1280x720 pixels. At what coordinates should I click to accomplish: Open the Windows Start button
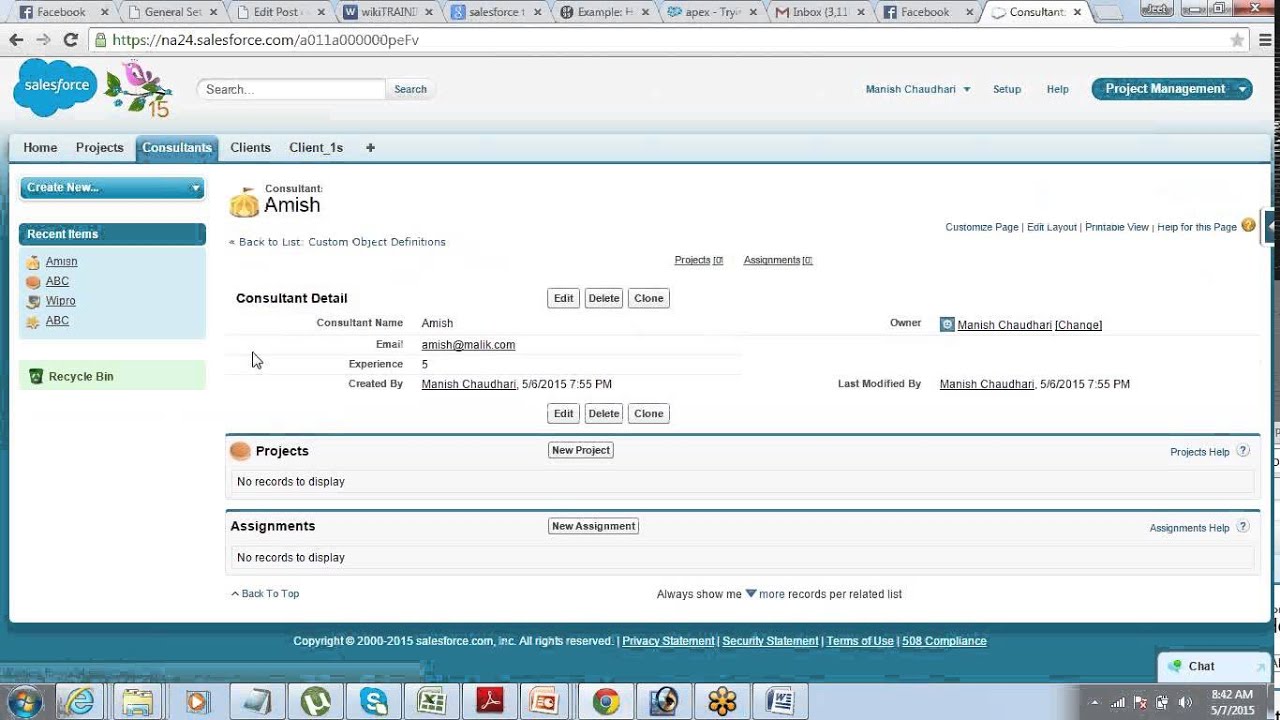[x=22, y=701]
